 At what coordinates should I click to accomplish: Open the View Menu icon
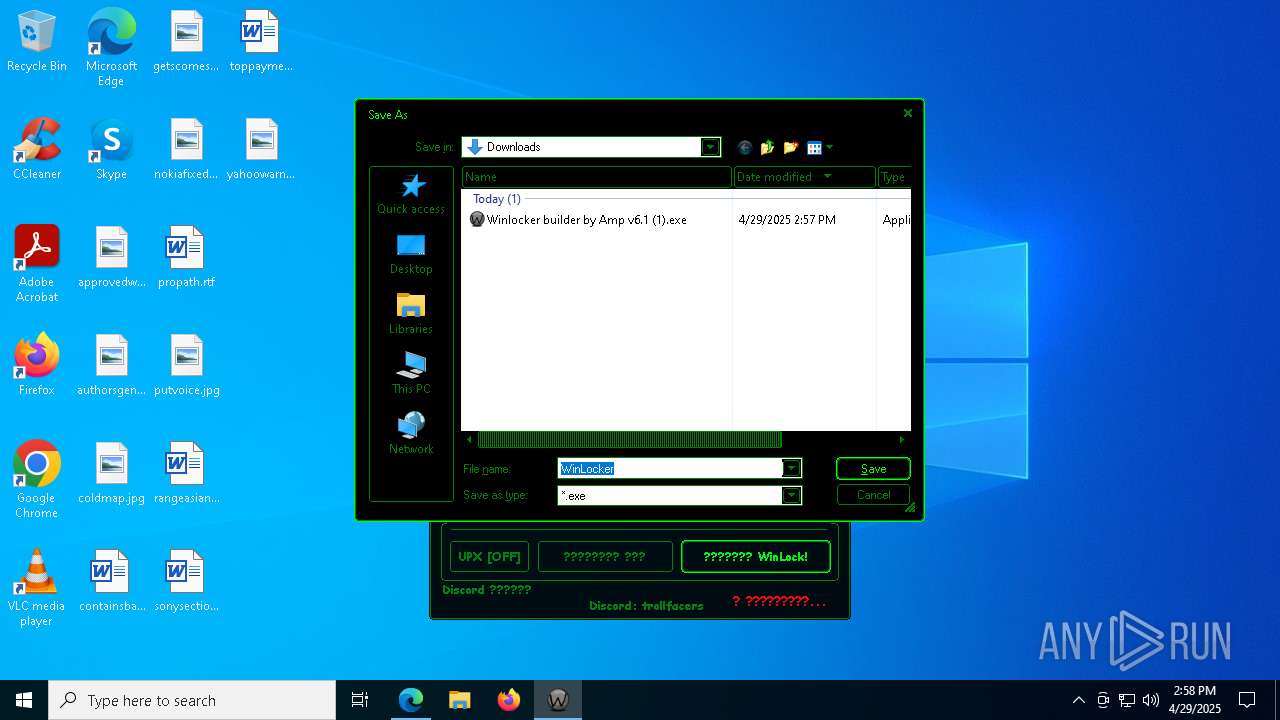[x=814, y=148]
